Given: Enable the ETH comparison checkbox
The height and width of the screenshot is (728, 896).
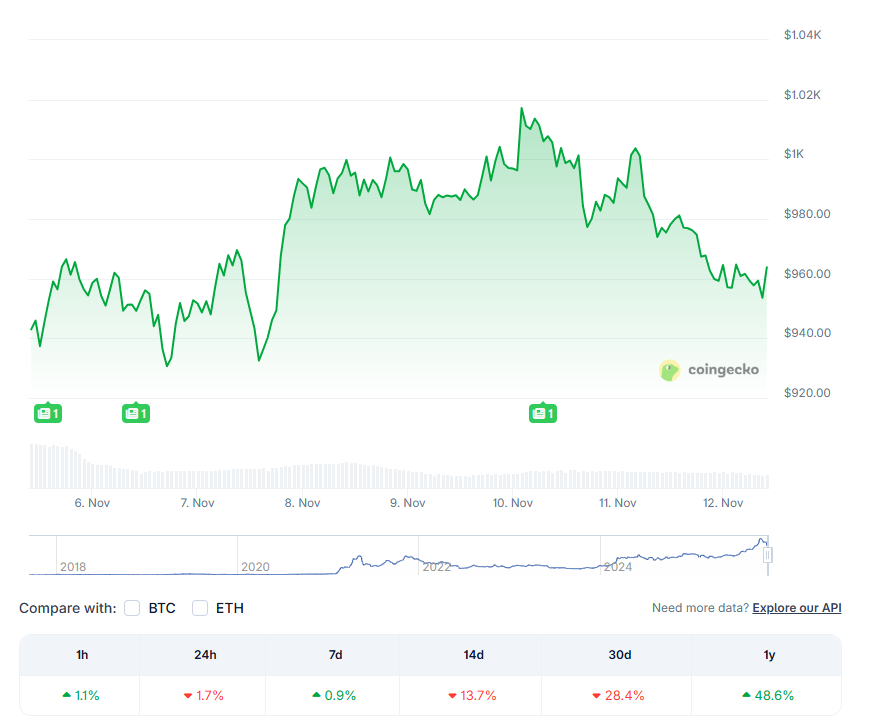Looking at the screenshot, I should 198,608.
